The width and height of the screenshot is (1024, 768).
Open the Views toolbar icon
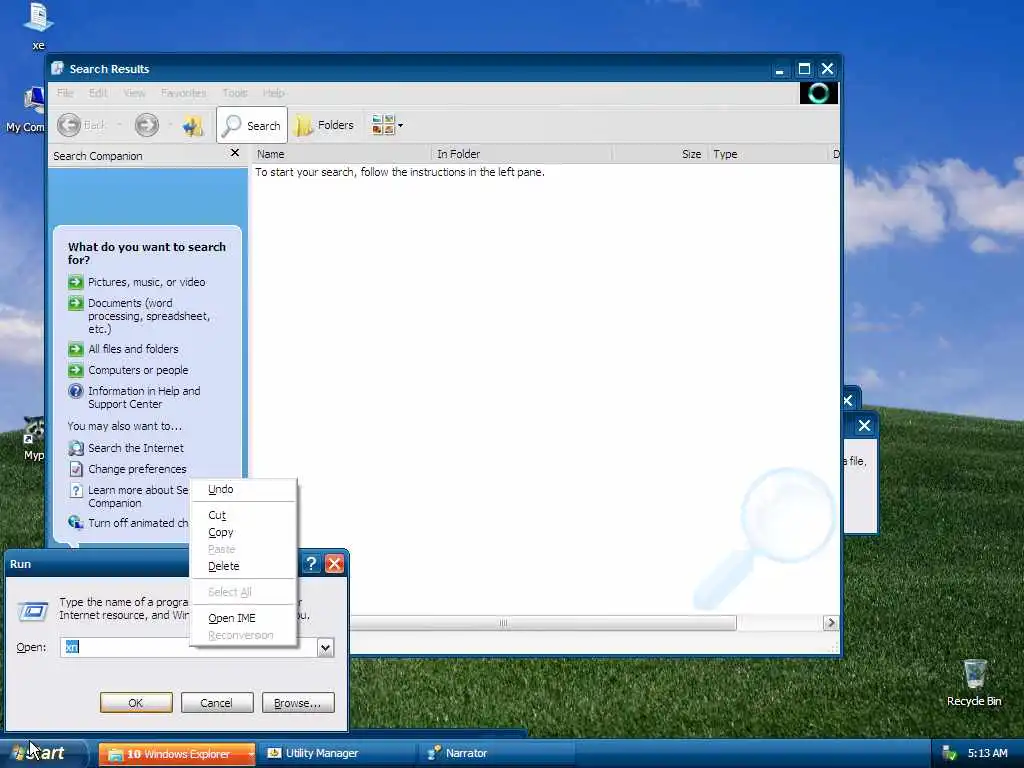[383, 125]
